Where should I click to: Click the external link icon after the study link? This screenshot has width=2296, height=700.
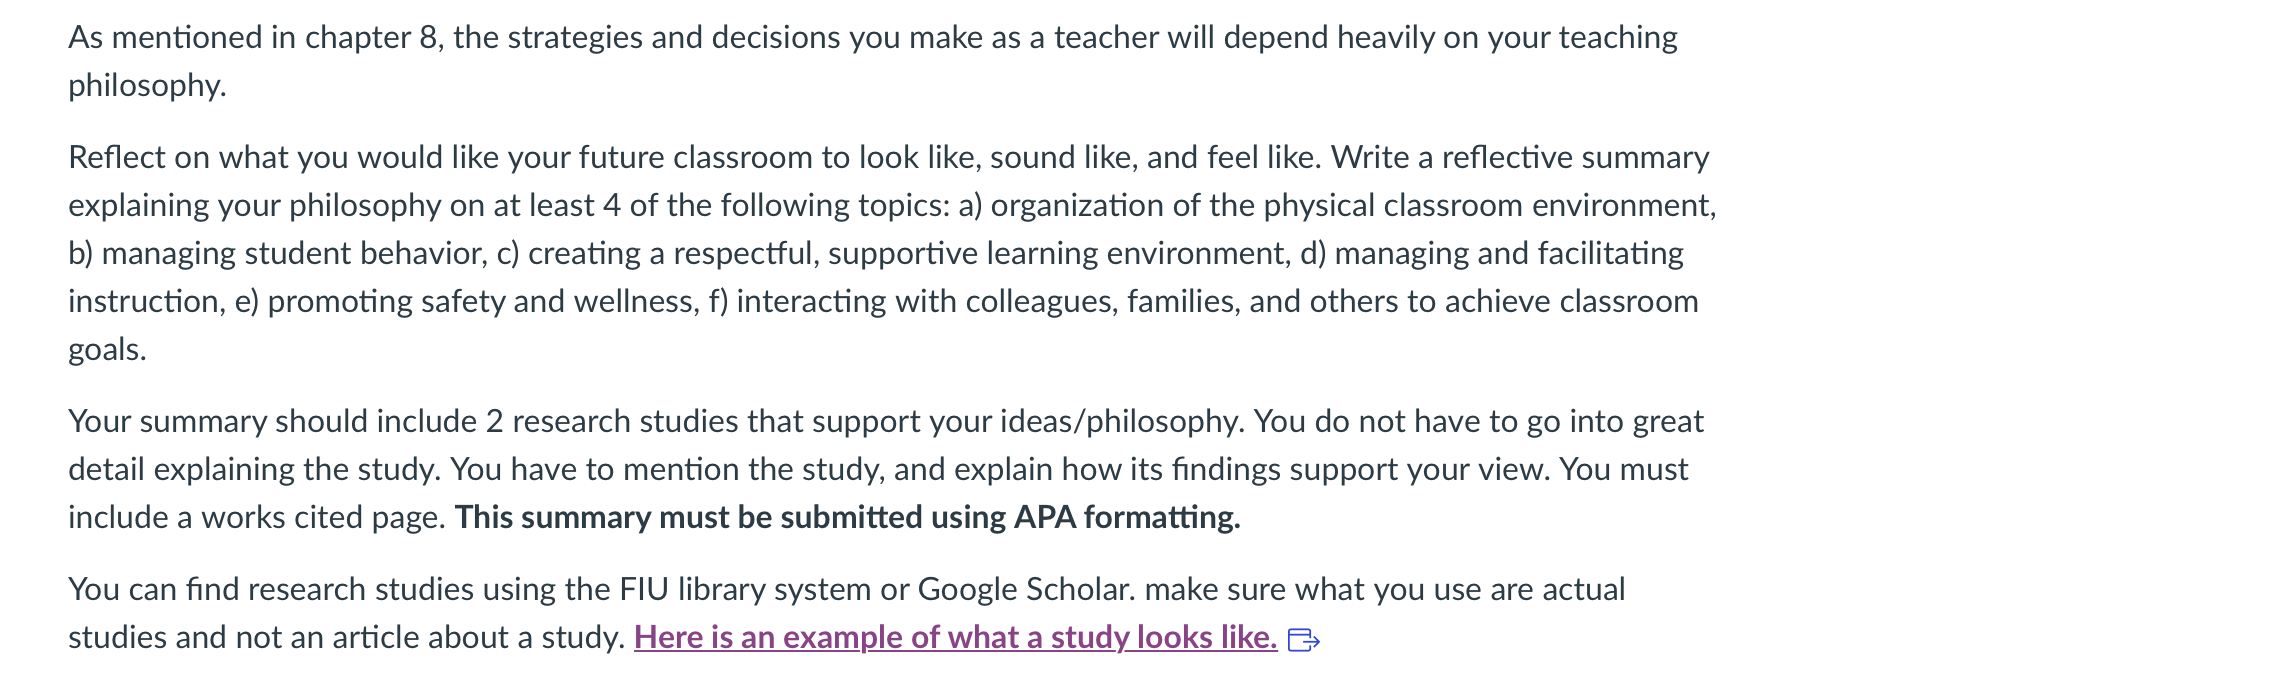1304,640
